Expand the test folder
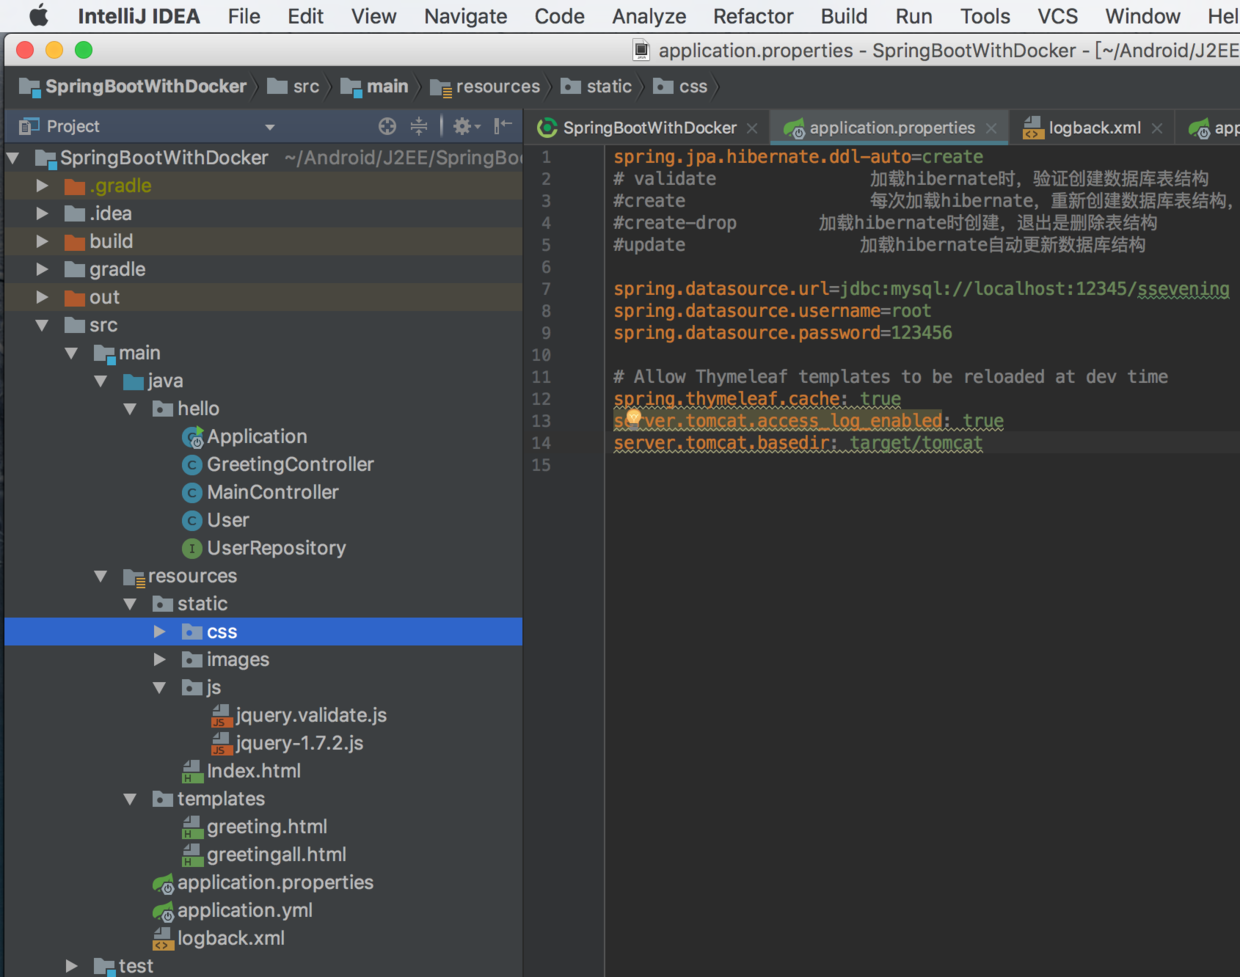This screenshot has width=1240, height=977. click(71, 966)
